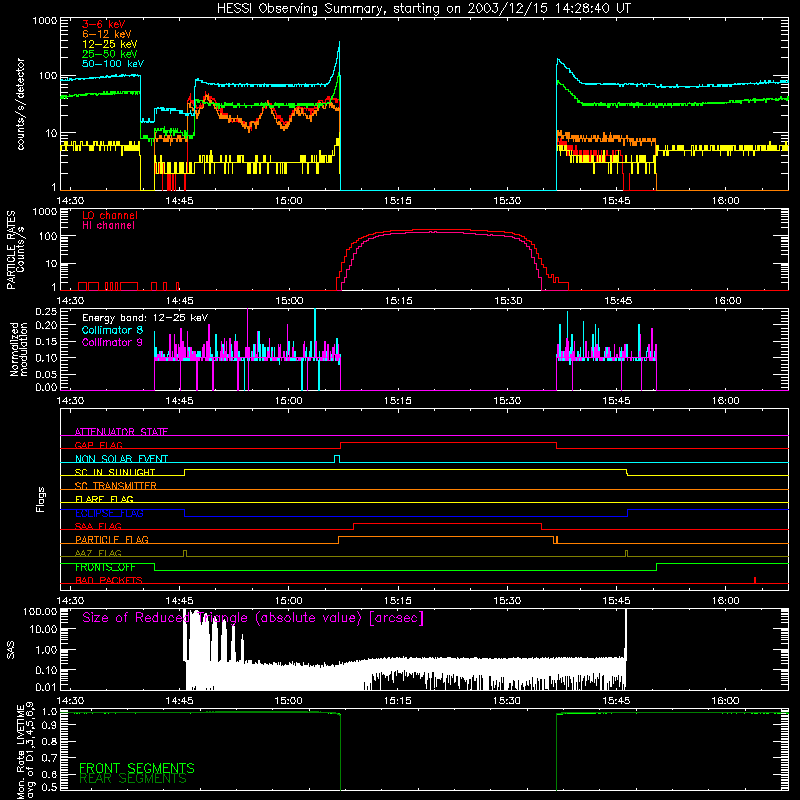The image size is (800, 800).
Task: Click the SC_TRANSMITTER flag label
Action: tap(115, 486)
